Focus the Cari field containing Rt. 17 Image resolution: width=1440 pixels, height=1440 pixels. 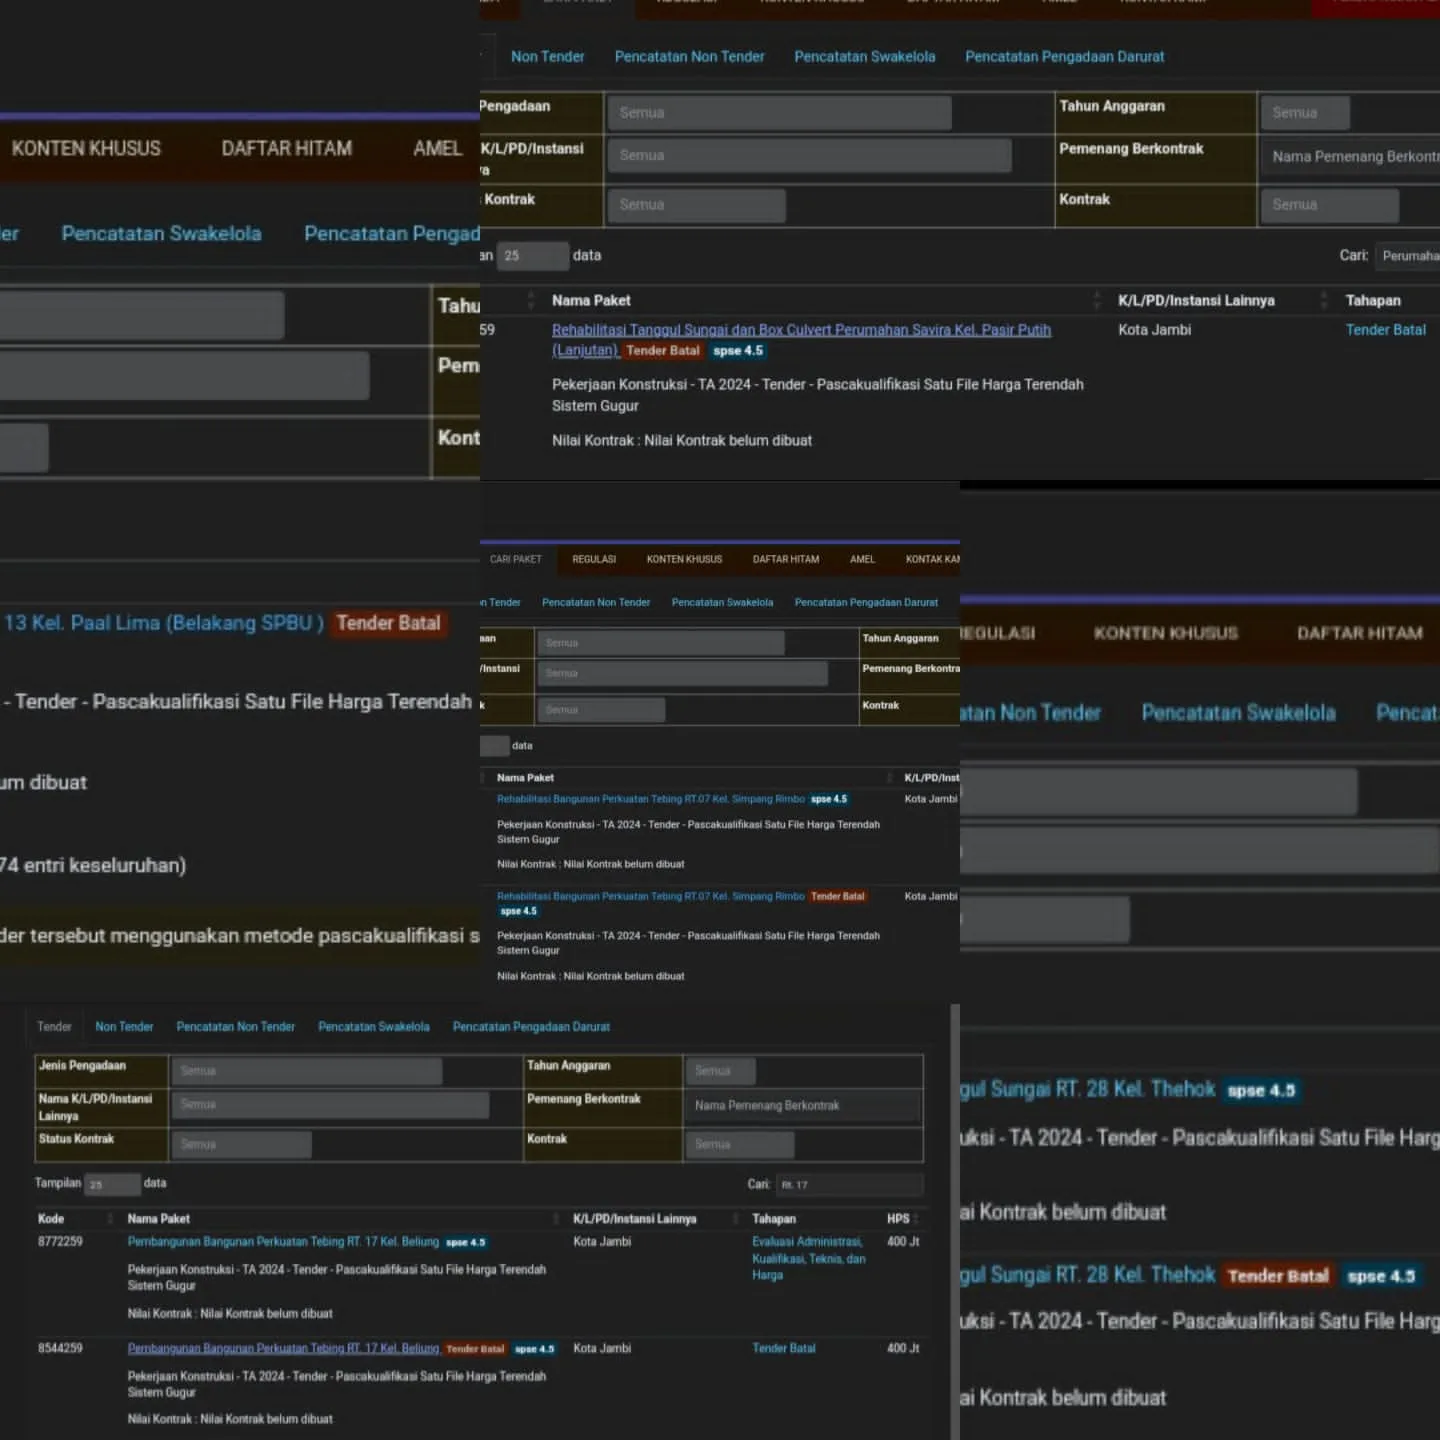pyautogui.click(x=848, y=1185)
